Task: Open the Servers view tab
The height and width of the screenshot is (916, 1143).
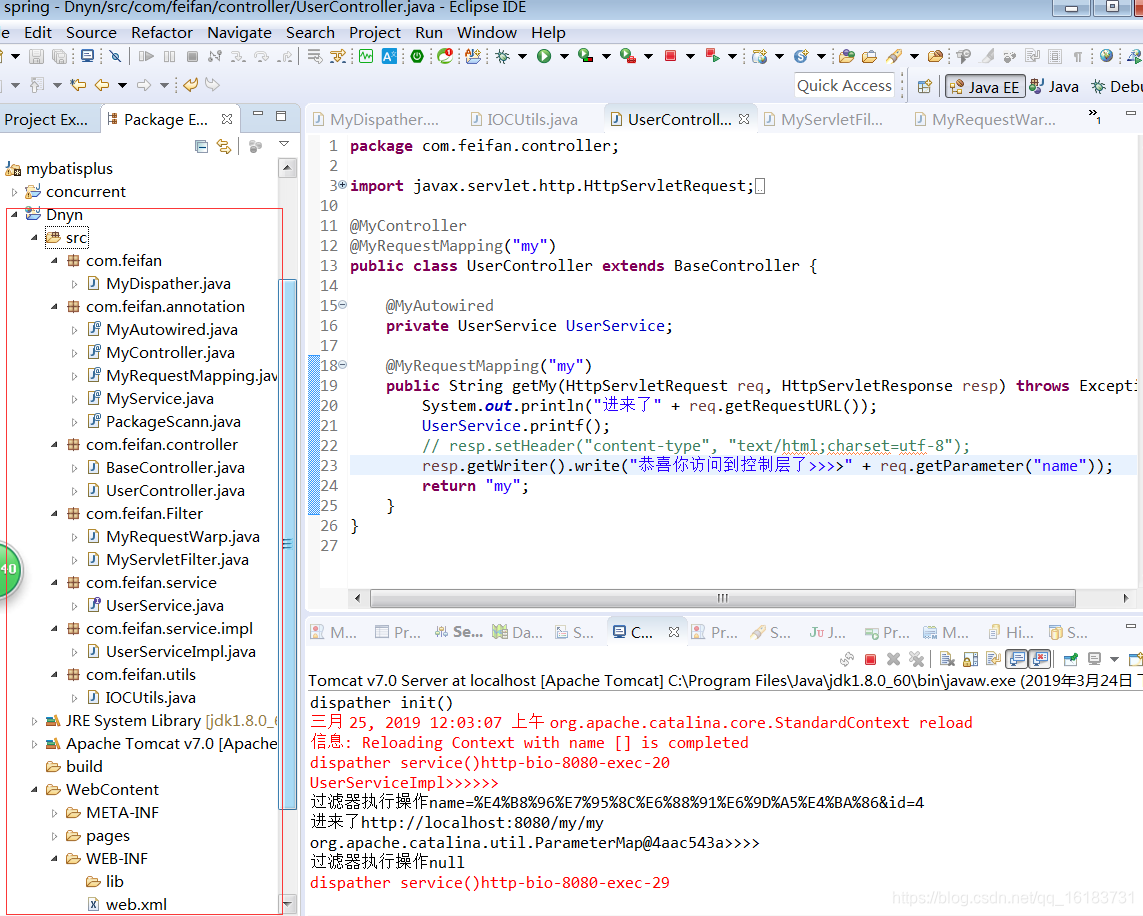Action: click(459, 633)
